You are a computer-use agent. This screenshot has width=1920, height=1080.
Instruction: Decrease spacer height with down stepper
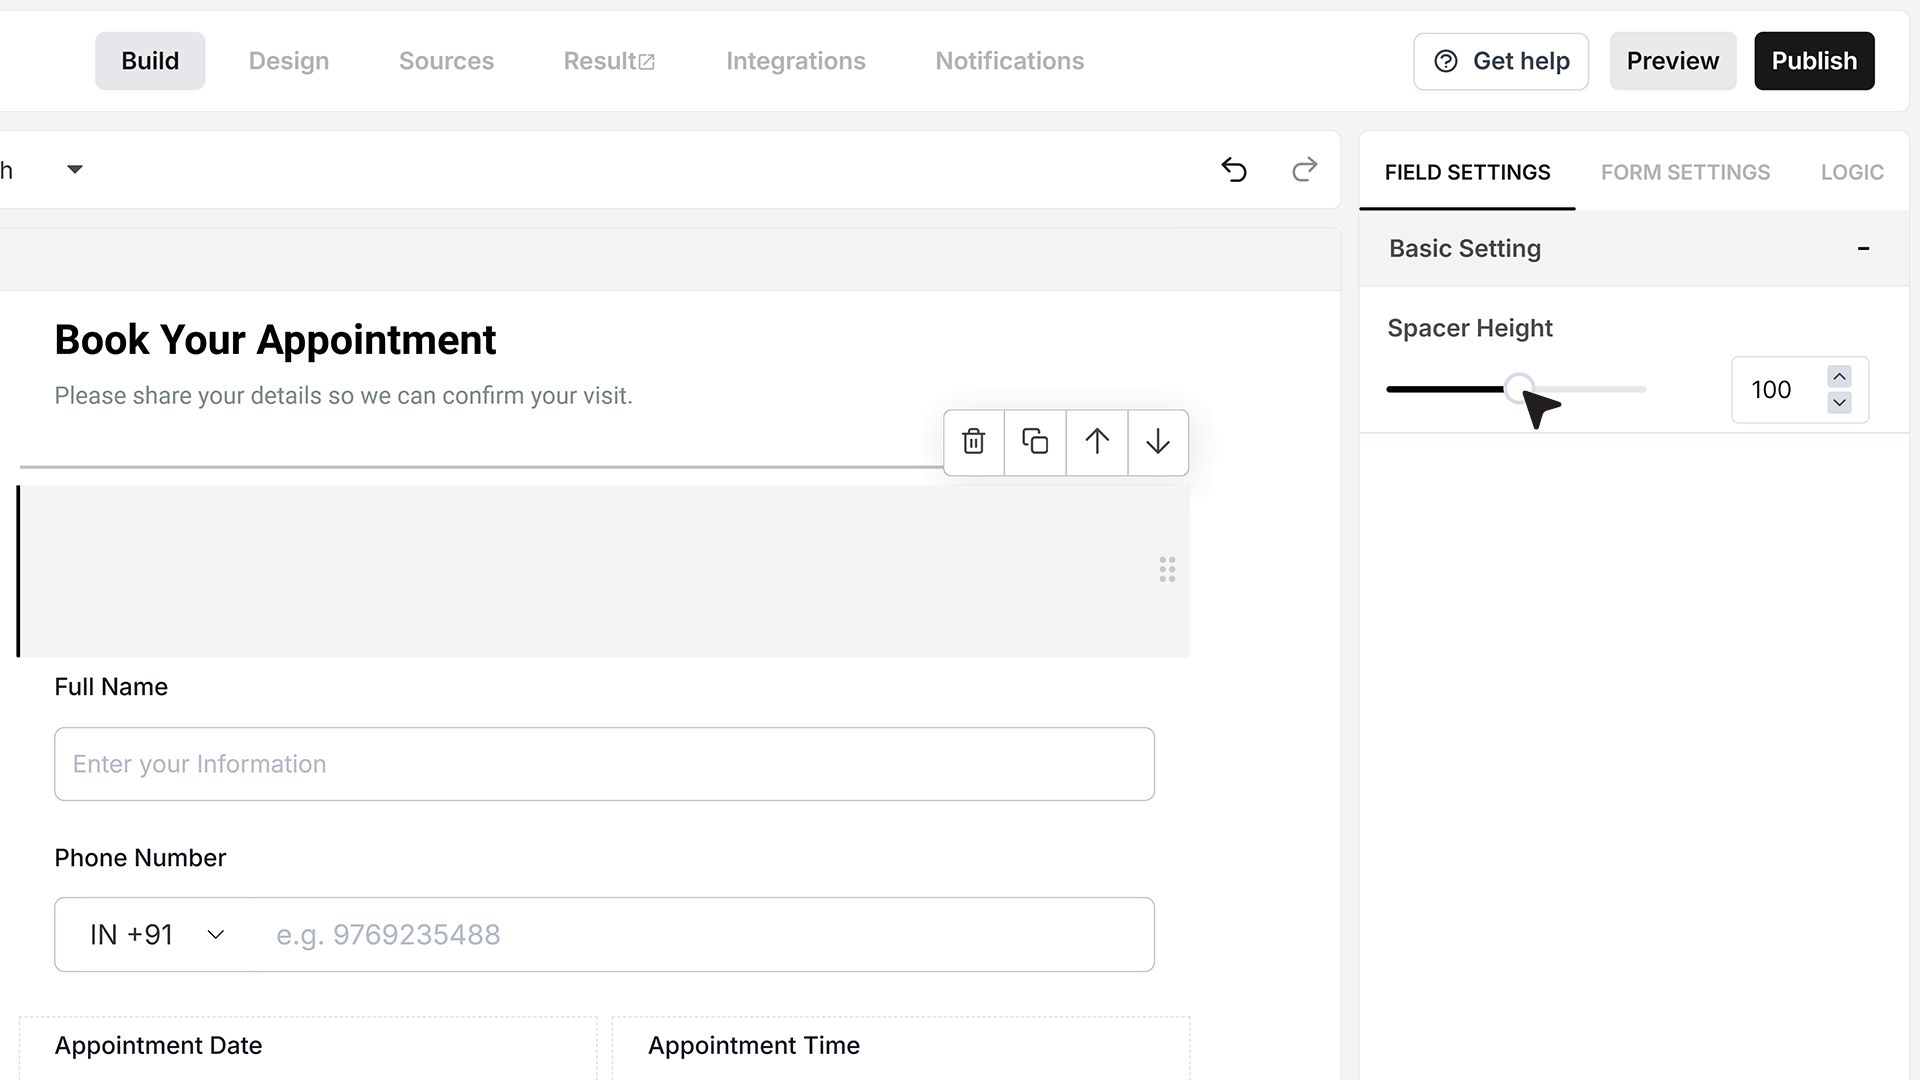[1840, 403]
